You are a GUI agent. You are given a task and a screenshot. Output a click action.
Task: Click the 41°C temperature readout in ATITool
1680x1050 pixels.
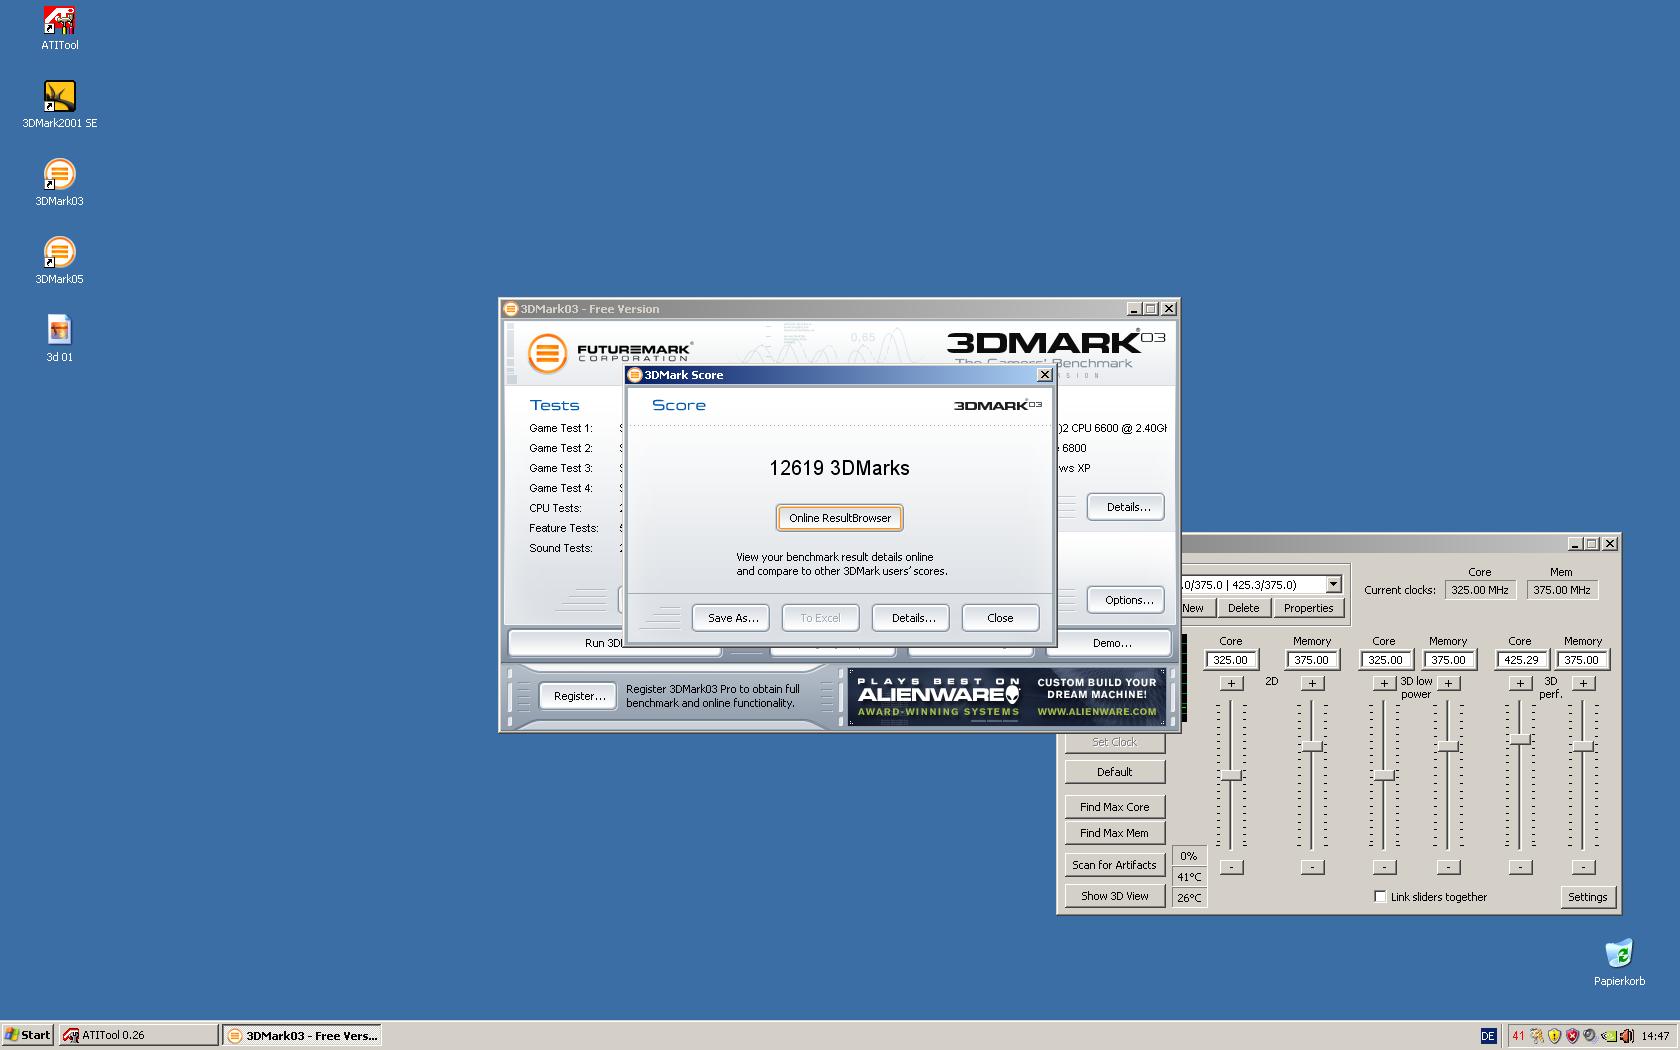point(1189,877)
